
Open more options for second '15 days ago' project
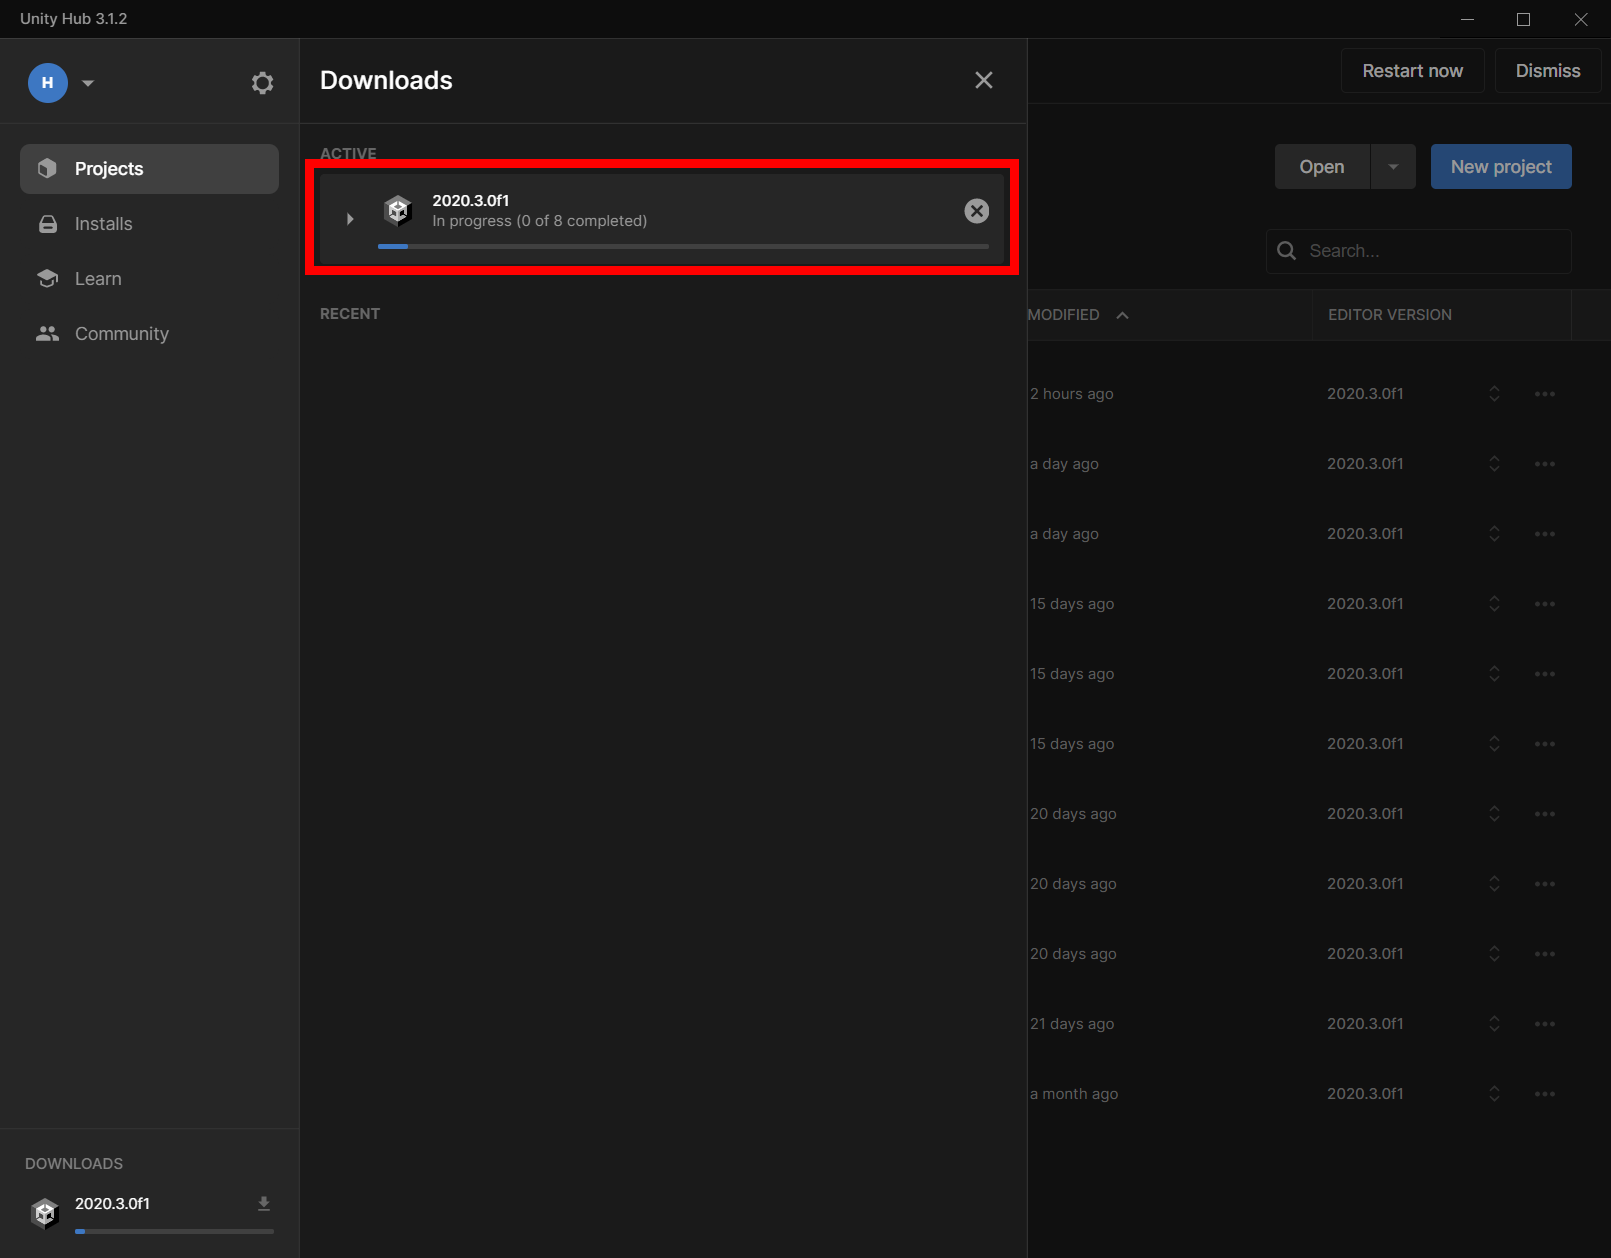click(1544, 674)
